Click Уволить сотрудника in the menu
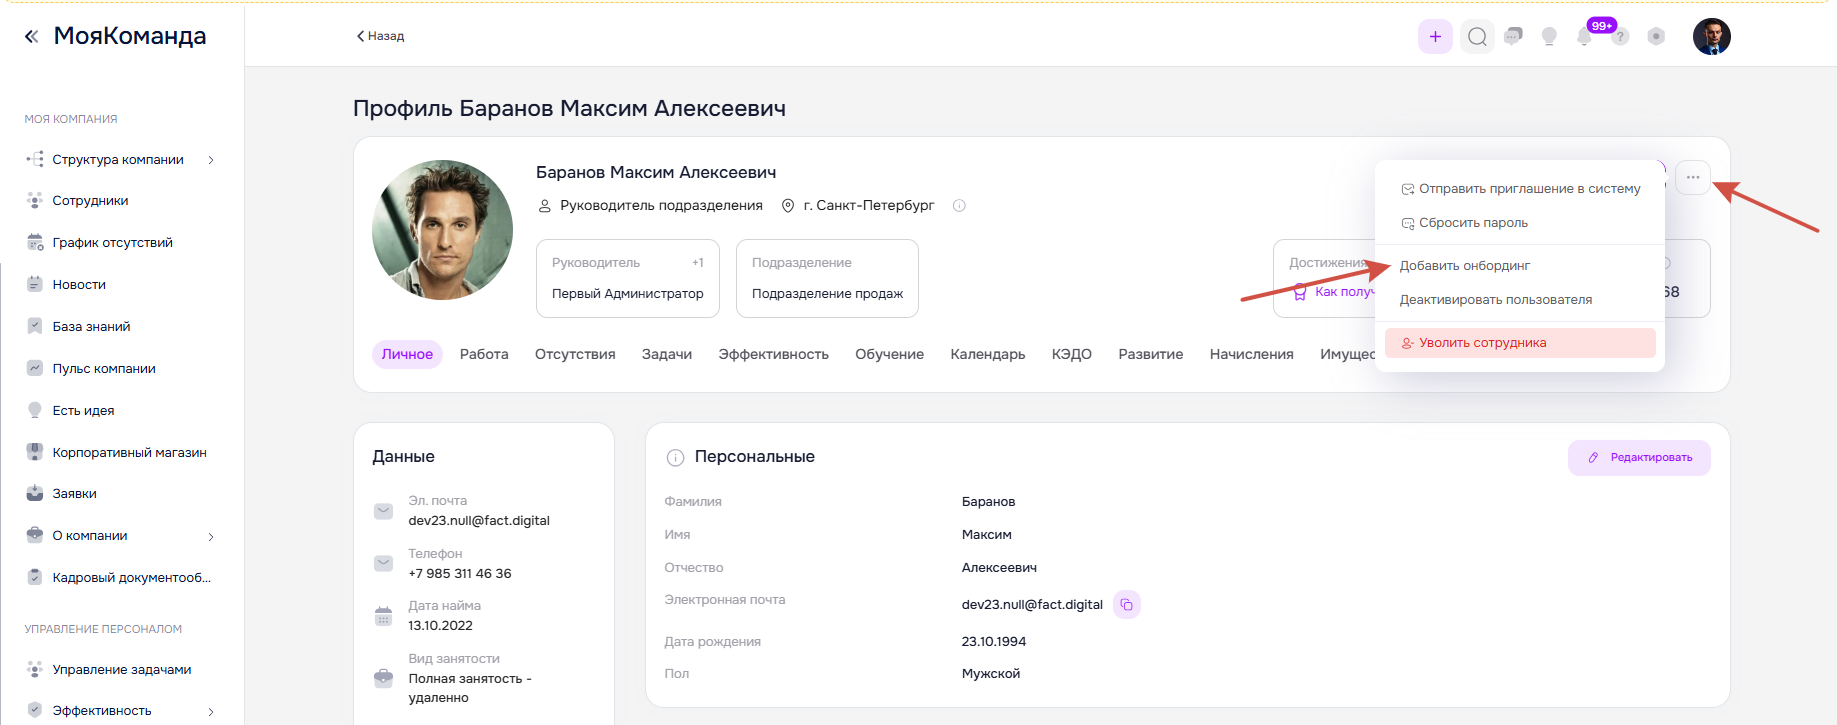This screenshot has width=1837, height=725. click(1520, 343)
